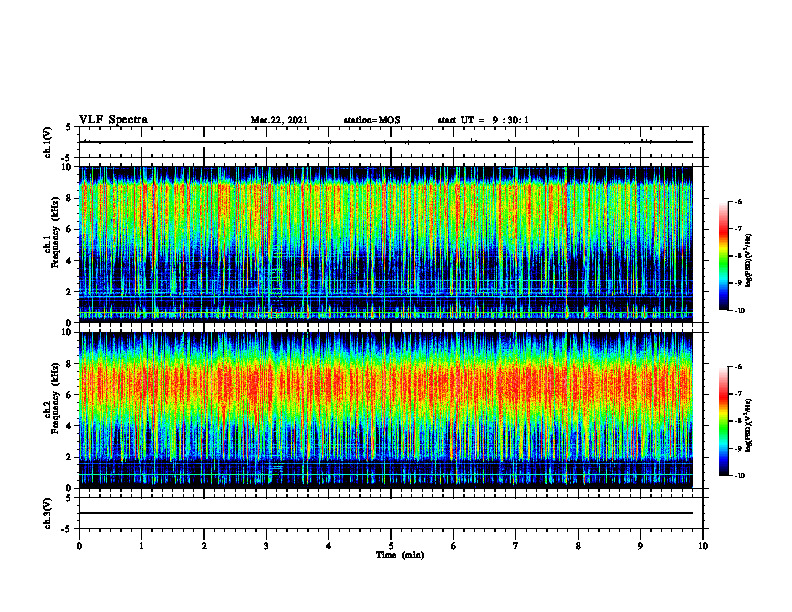The width and height of the screenshot is (792, 612).
Task: Click the "ch.1(V)" axis label
Action: point(47,142)
